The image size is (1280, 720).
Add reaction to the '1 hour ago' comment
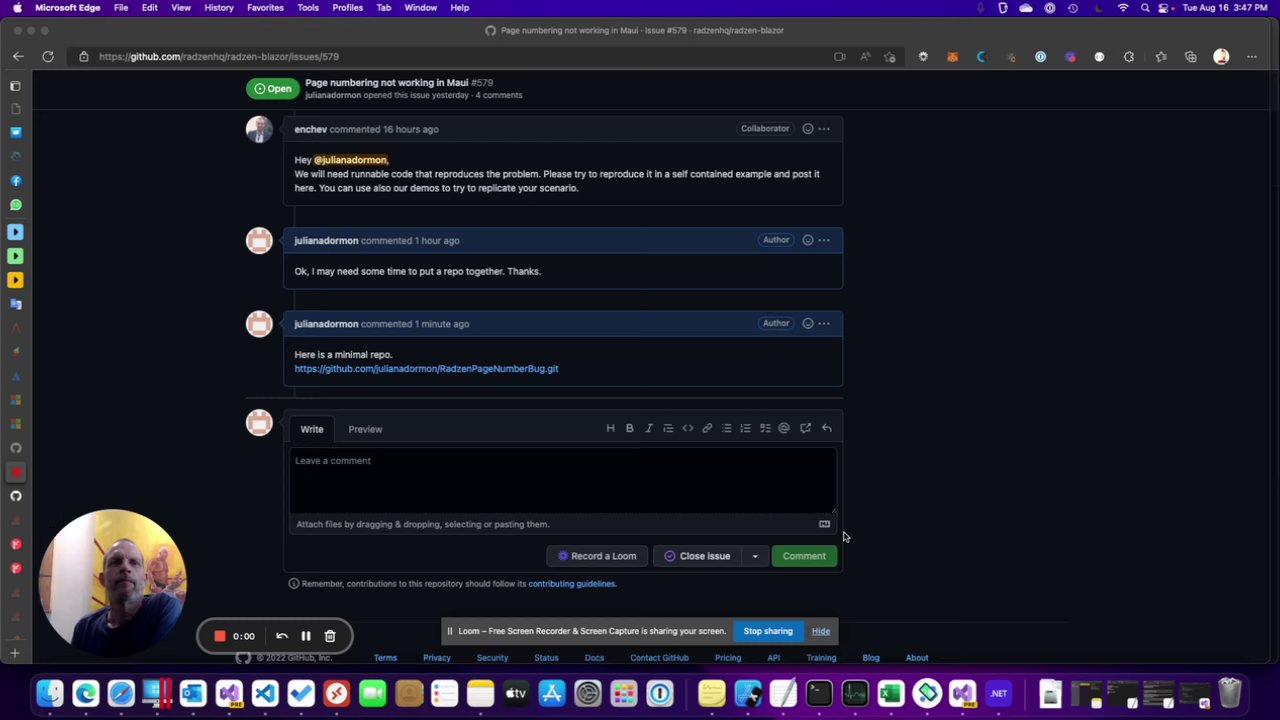(x=807, y=240)
